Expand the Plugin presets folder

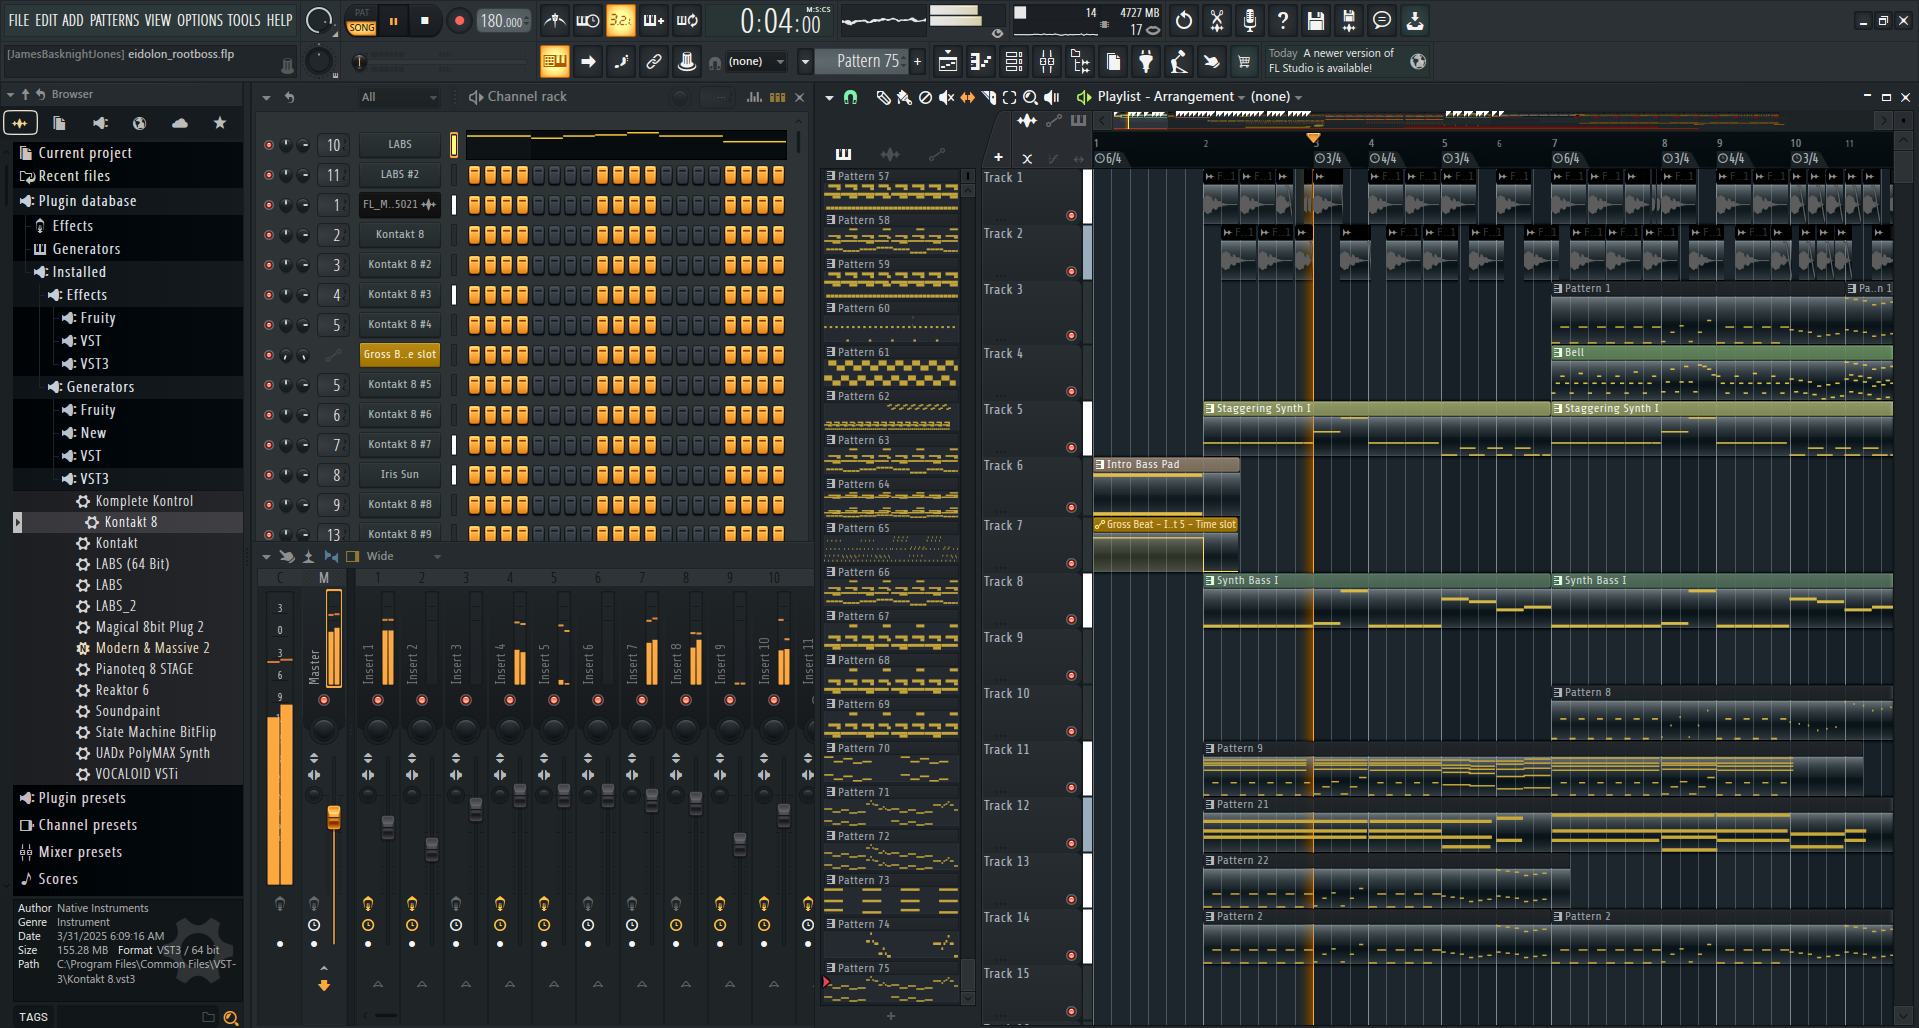(82, 798)
